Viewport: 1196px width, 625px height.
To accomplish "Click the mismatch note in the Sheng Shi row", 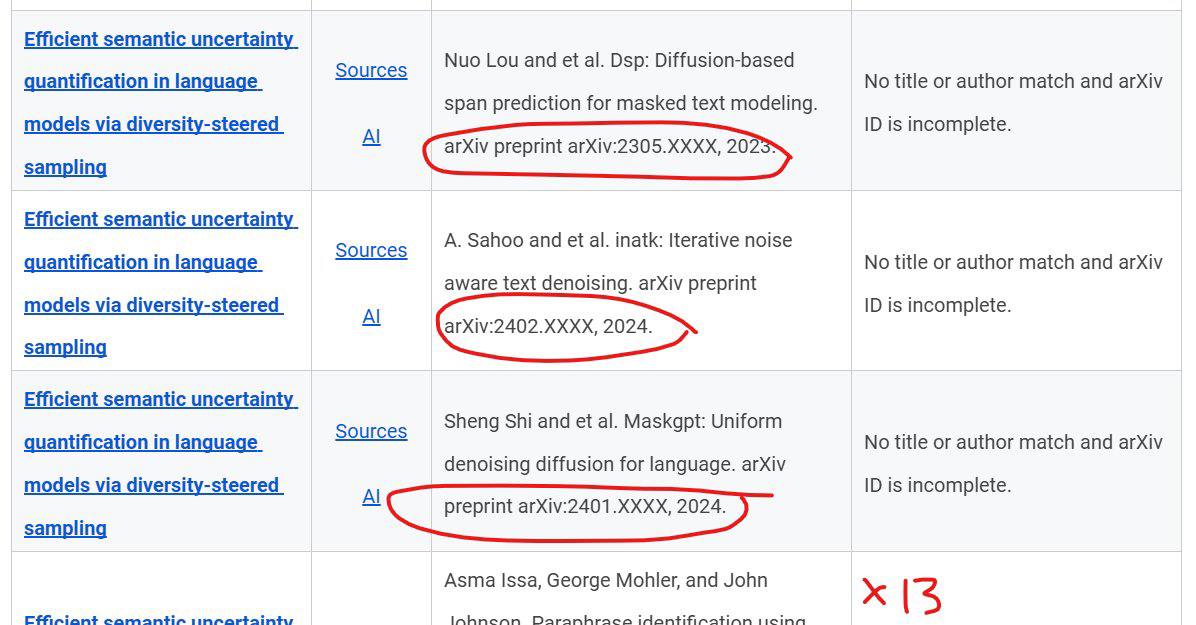I will coord(1013,463).
